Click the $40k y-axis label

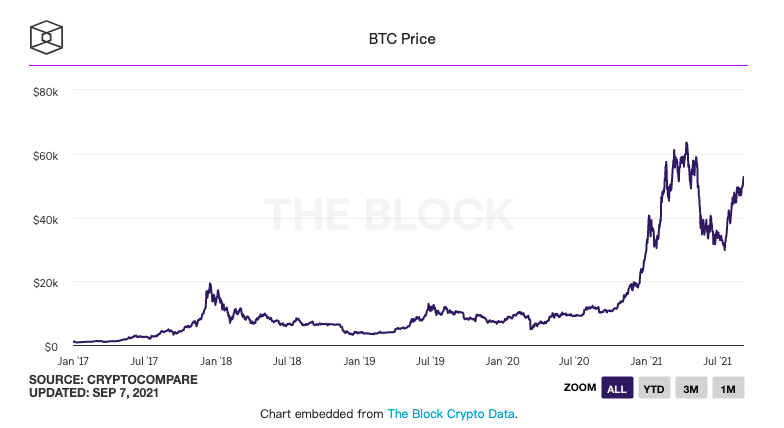(x=46, y=219)
